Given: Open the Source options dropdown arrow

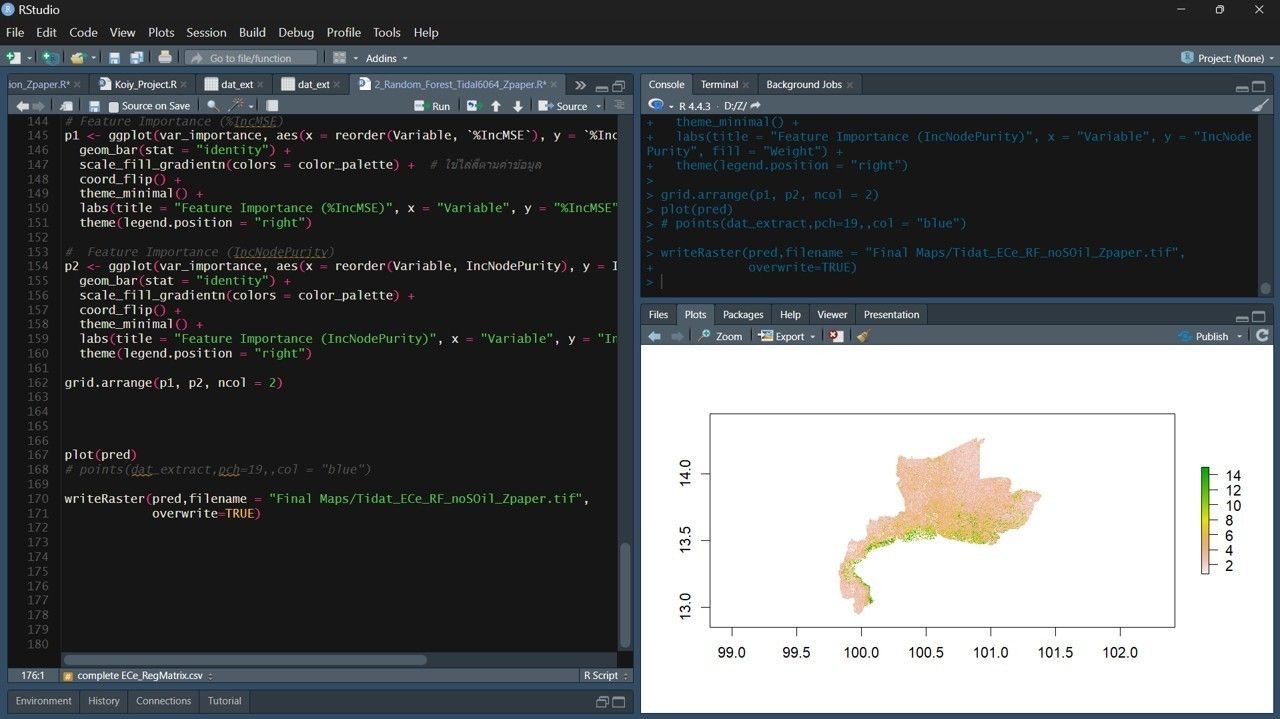Looking at the screenshot, I should tap(599, 106).
